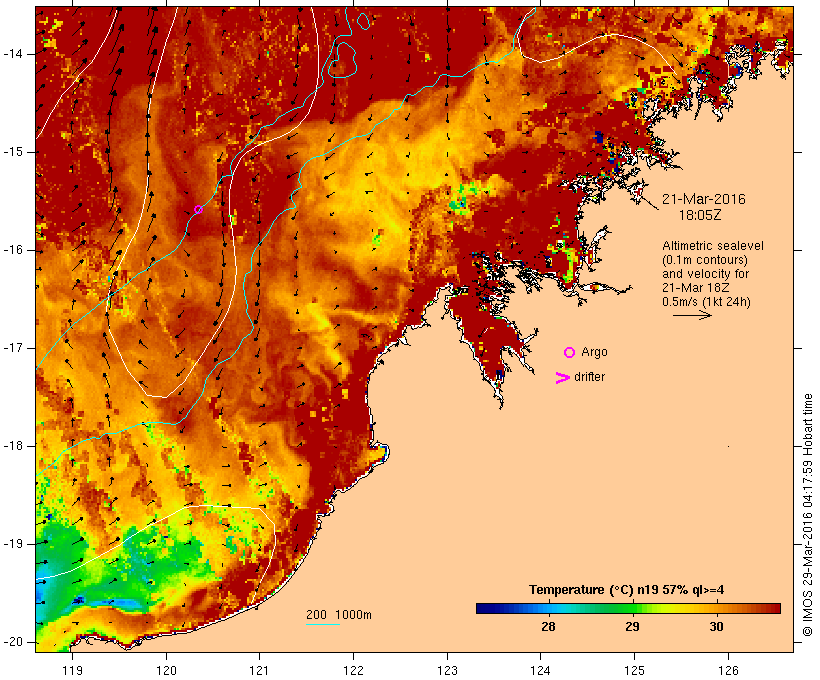Click the drifter legend arrowhead symbol
Viewport: 820px width, 680px height.
pos(562,378)
